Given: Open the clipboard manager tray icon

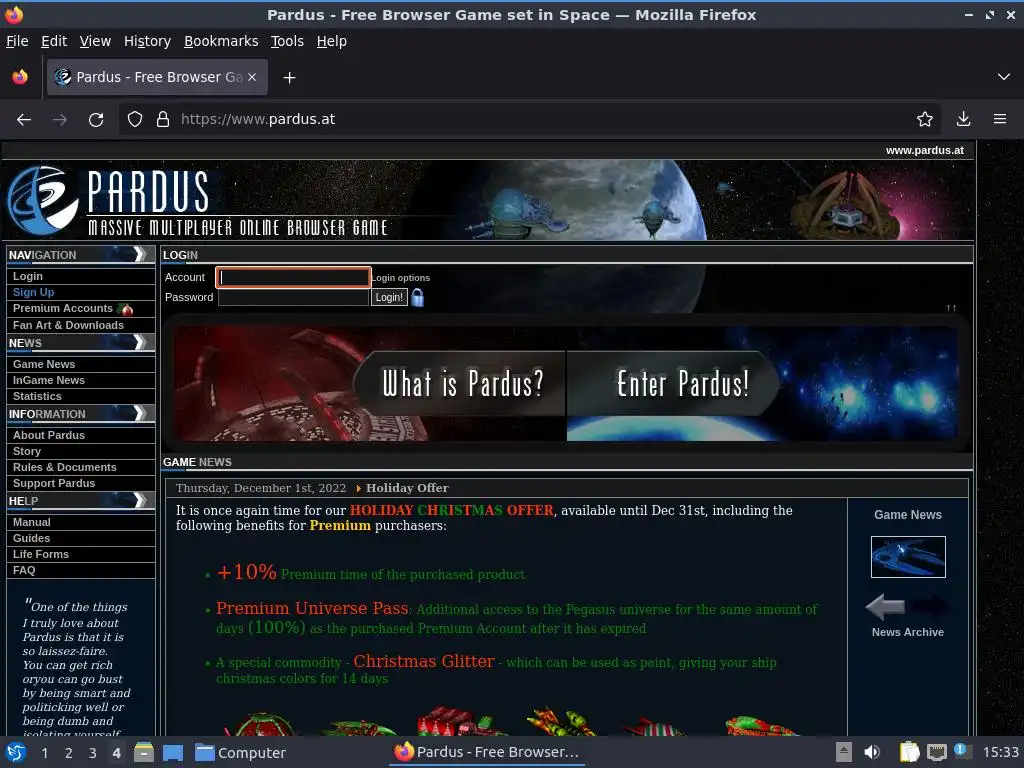Looking at the screenshot, I should coord(909,752).
